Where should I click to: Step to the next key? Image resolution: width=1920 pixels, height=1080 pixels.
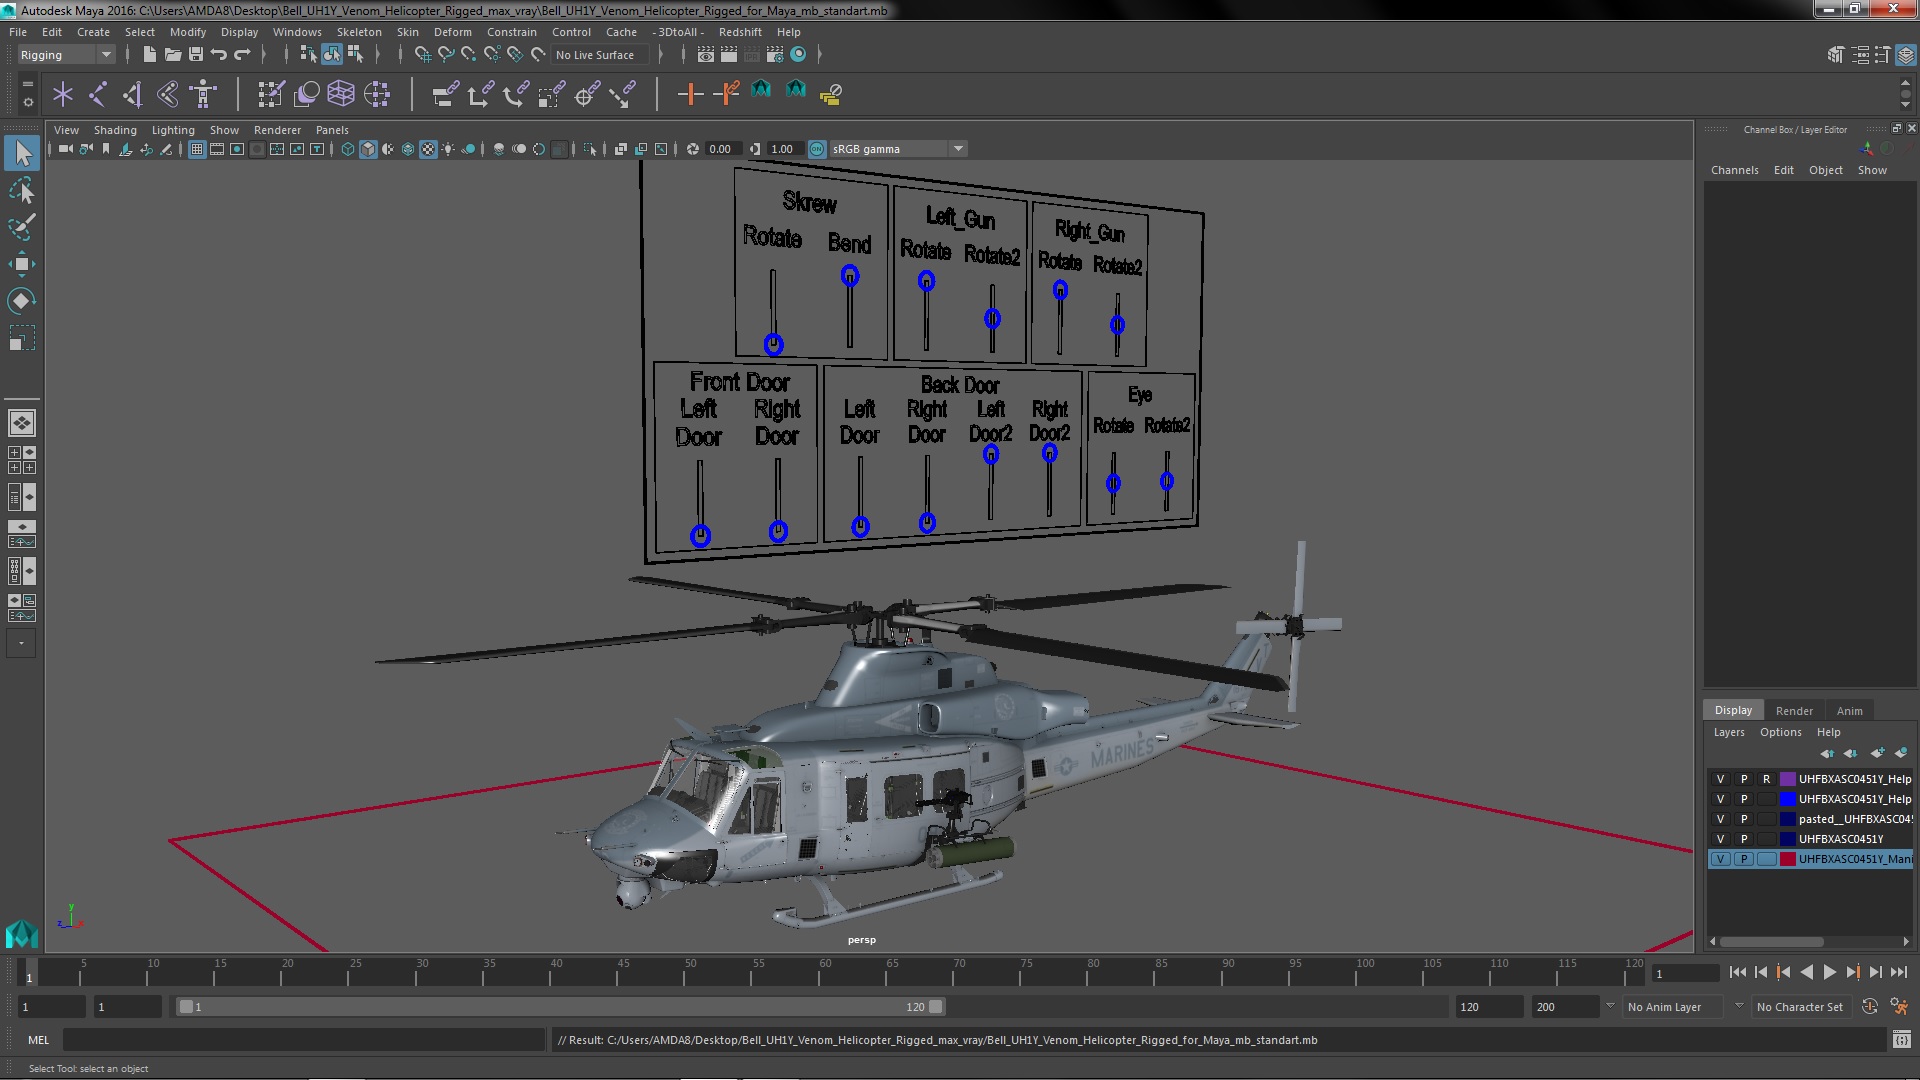pyautogui.click(x=1852, y=972)
